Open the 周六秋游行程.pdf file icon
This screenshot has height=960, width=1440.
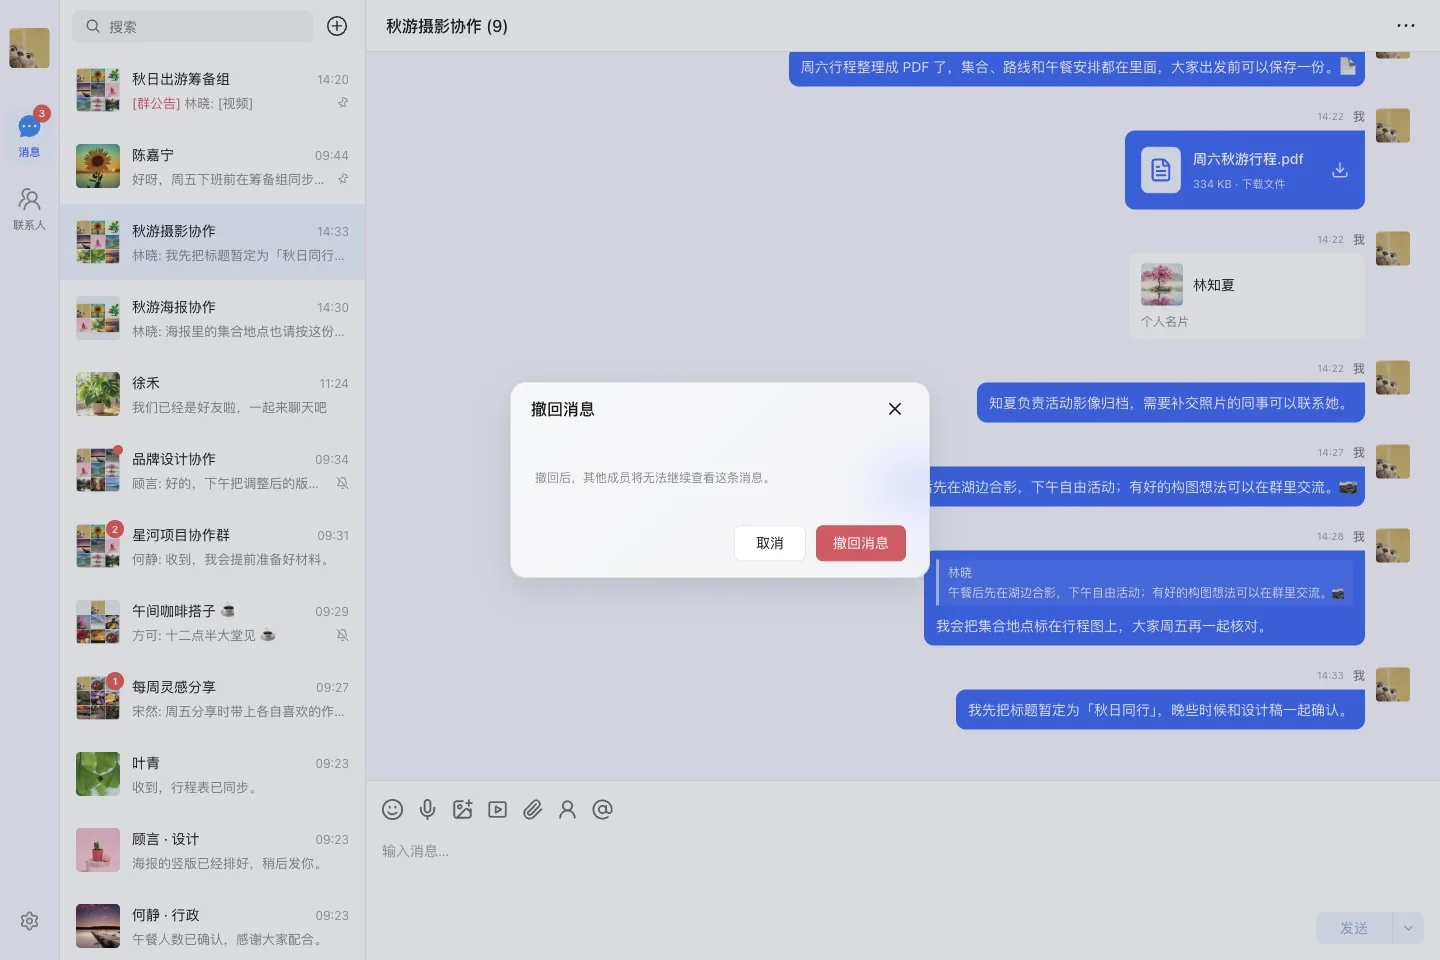(1161, 170)
